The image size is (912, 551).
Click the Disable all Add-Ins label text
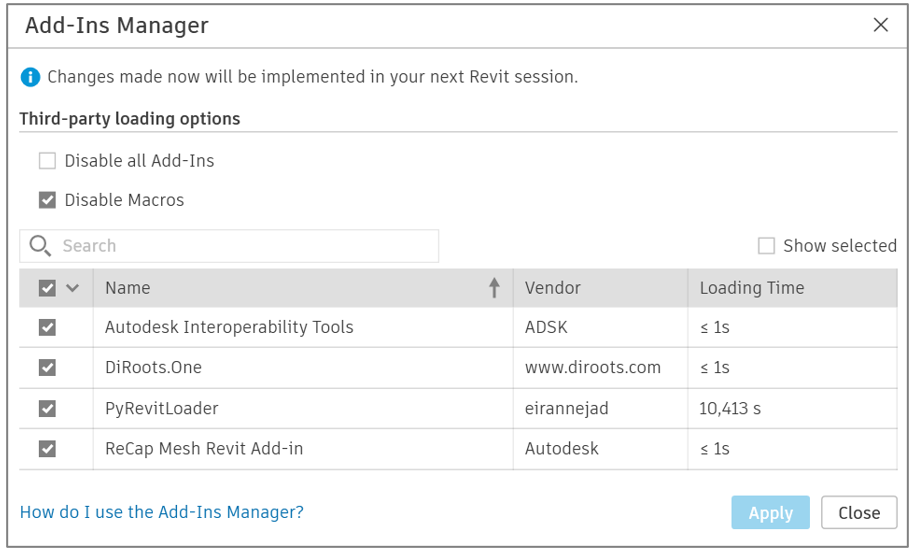click(140, 161)
